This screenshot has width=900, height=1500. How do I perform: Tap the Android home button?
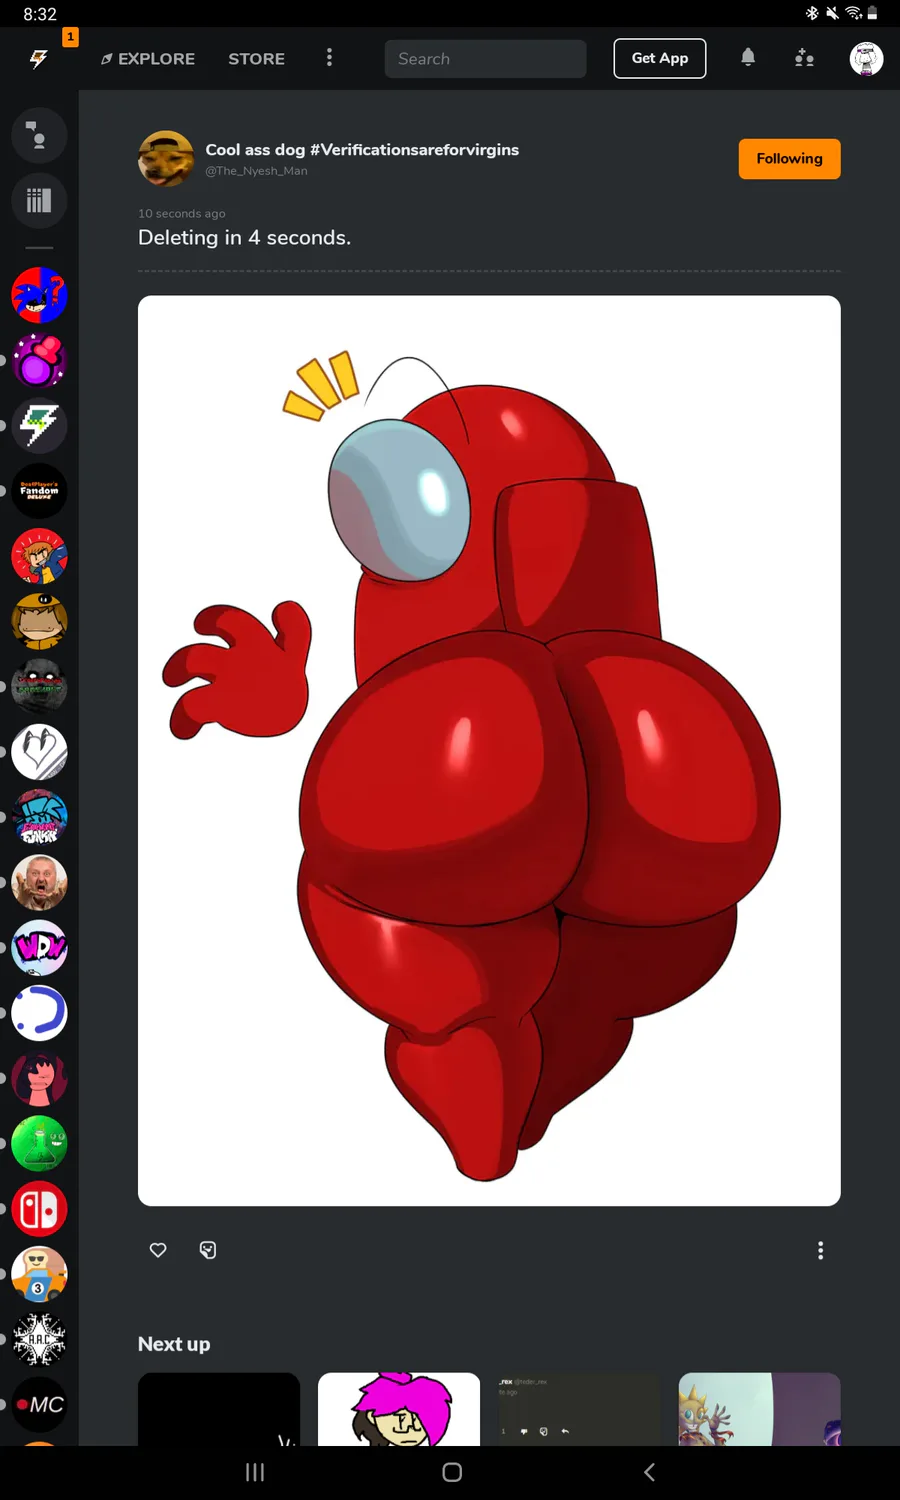452,1472
